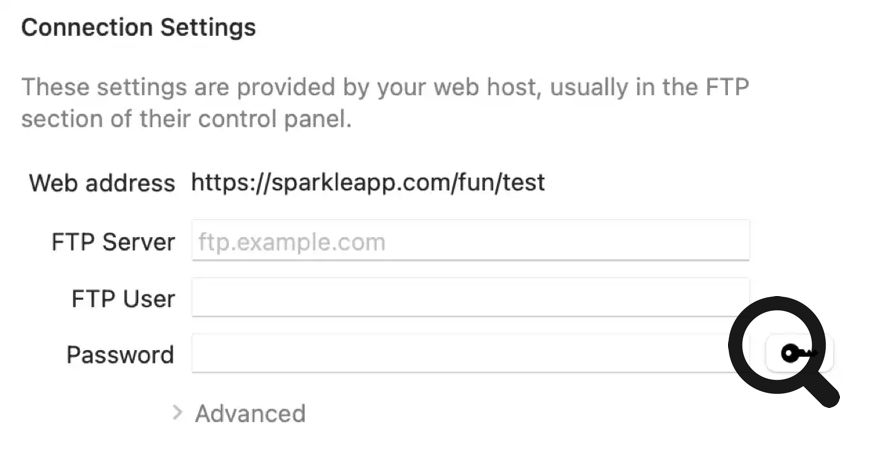Click the FTP Server label
884x452 pixels.
113,241
